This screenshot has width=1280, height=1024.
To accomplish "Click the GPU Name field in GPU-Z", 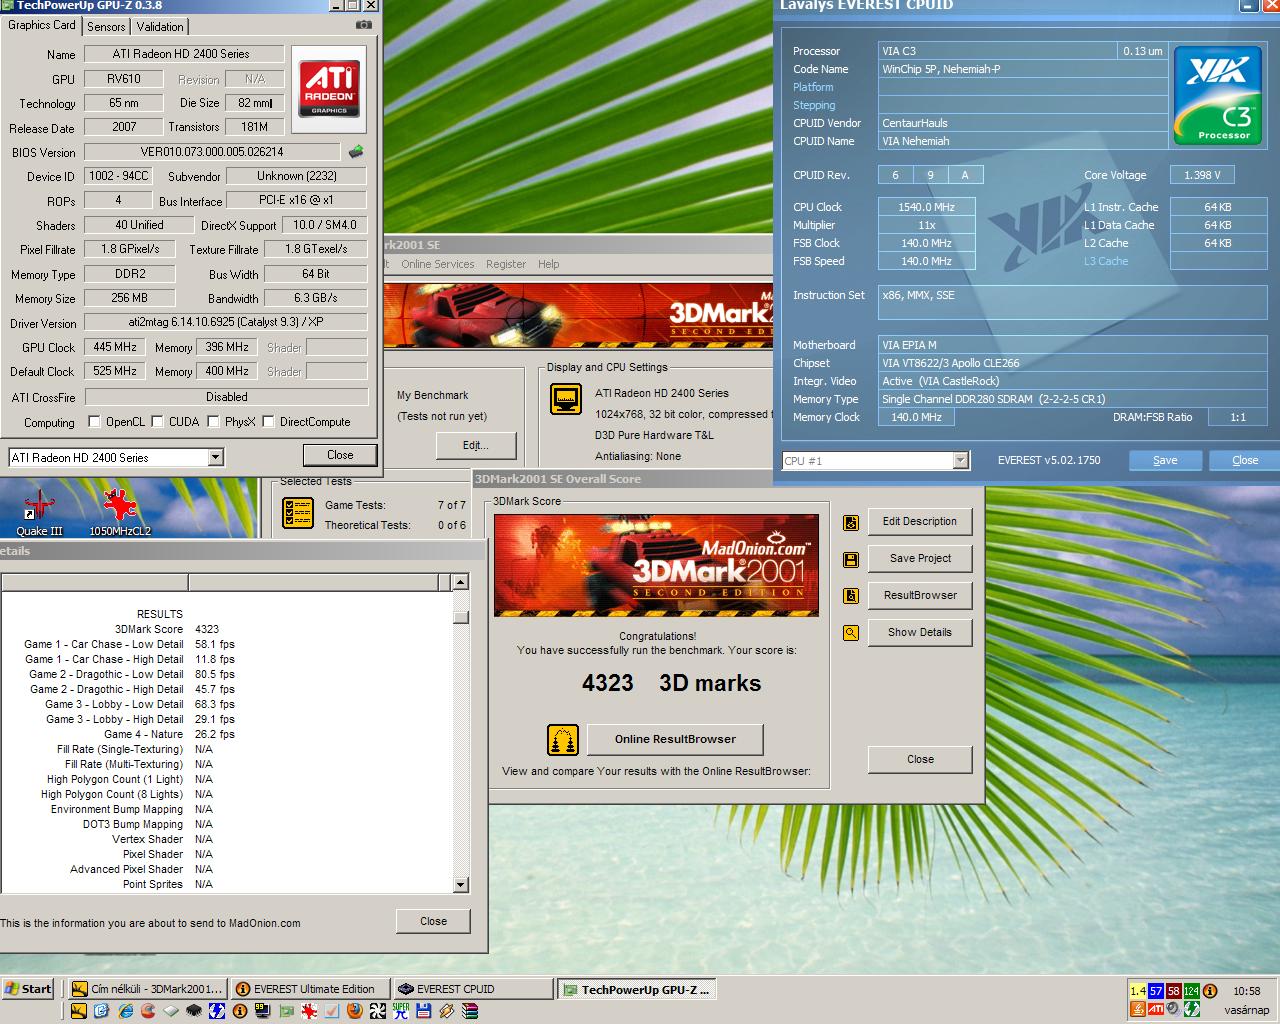I will (x=184, y=55).
